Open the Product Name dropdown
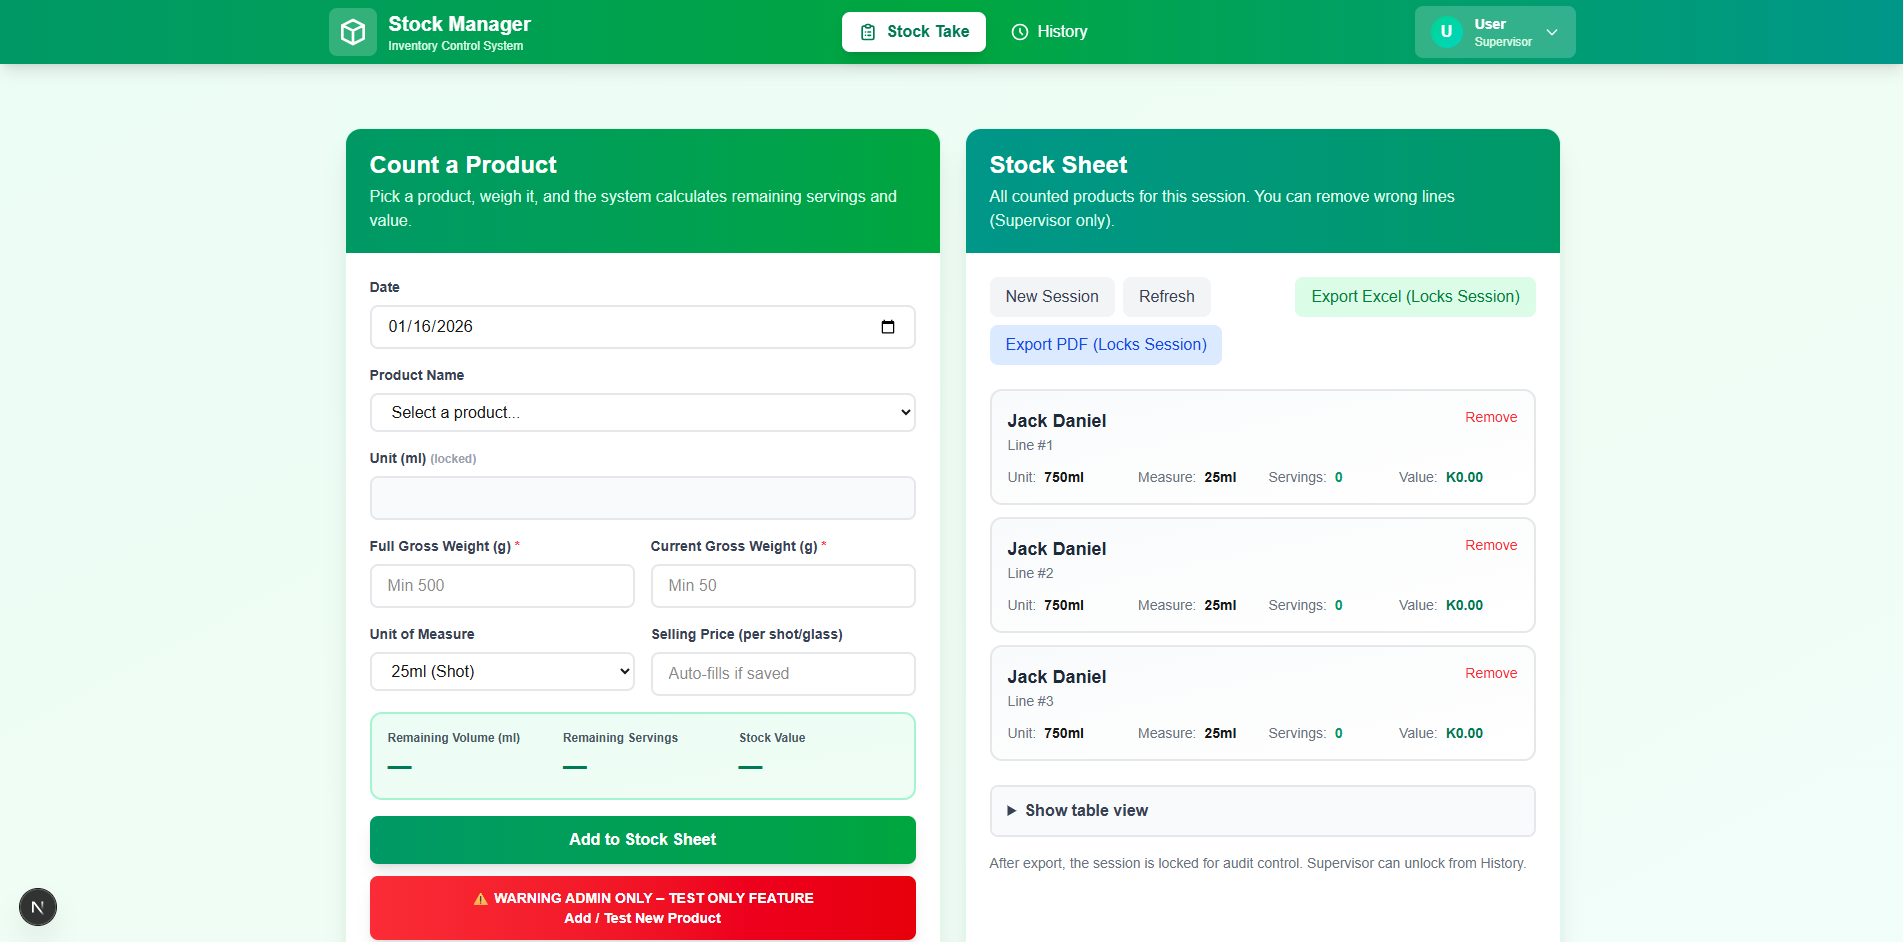 tap(642, 412)
